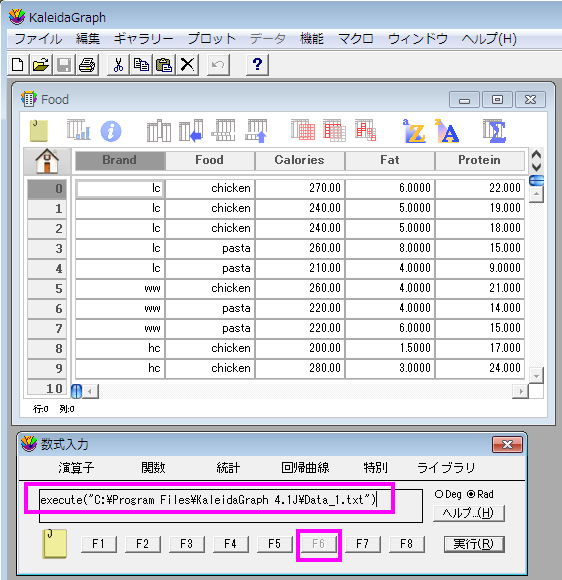Click the first red grid selection icon
This screenshot has width=562, height=580.
click(303, 130)
